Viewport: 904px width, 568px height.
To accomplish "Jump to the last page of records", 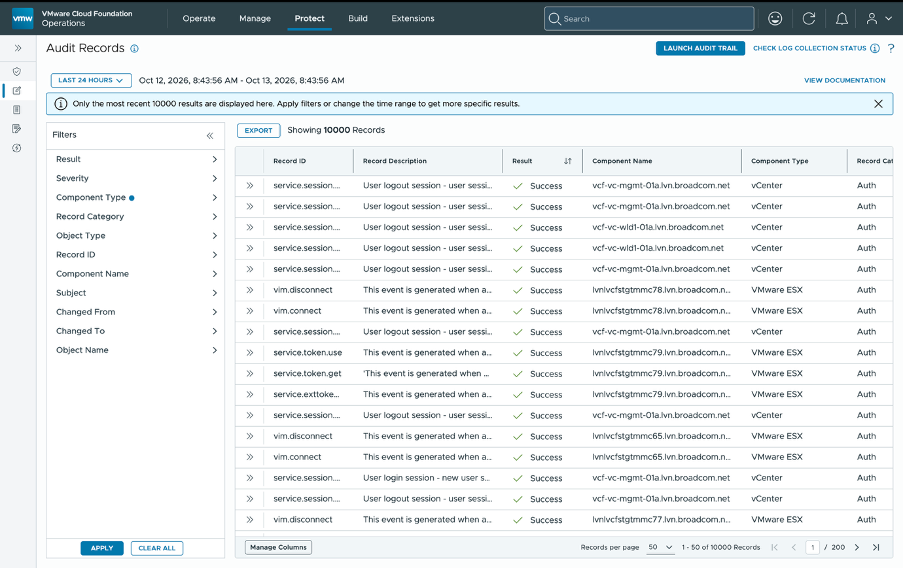I will point(876,547).
